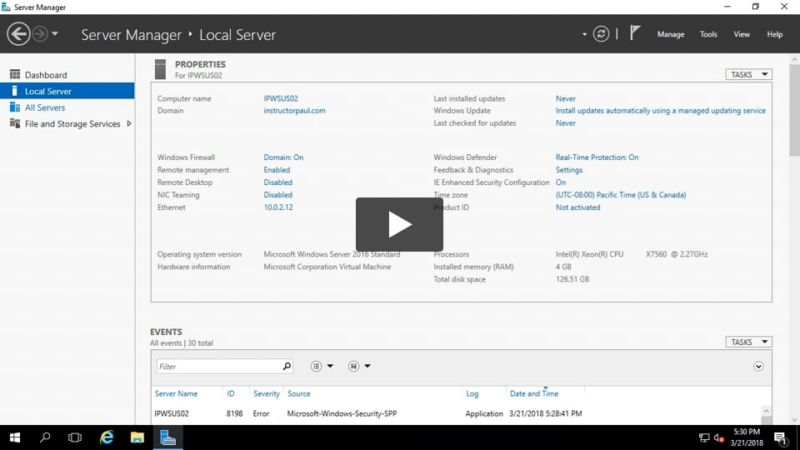Open File Explorer from the taskbar
This screenshot has height=450, width=800.
137,438
